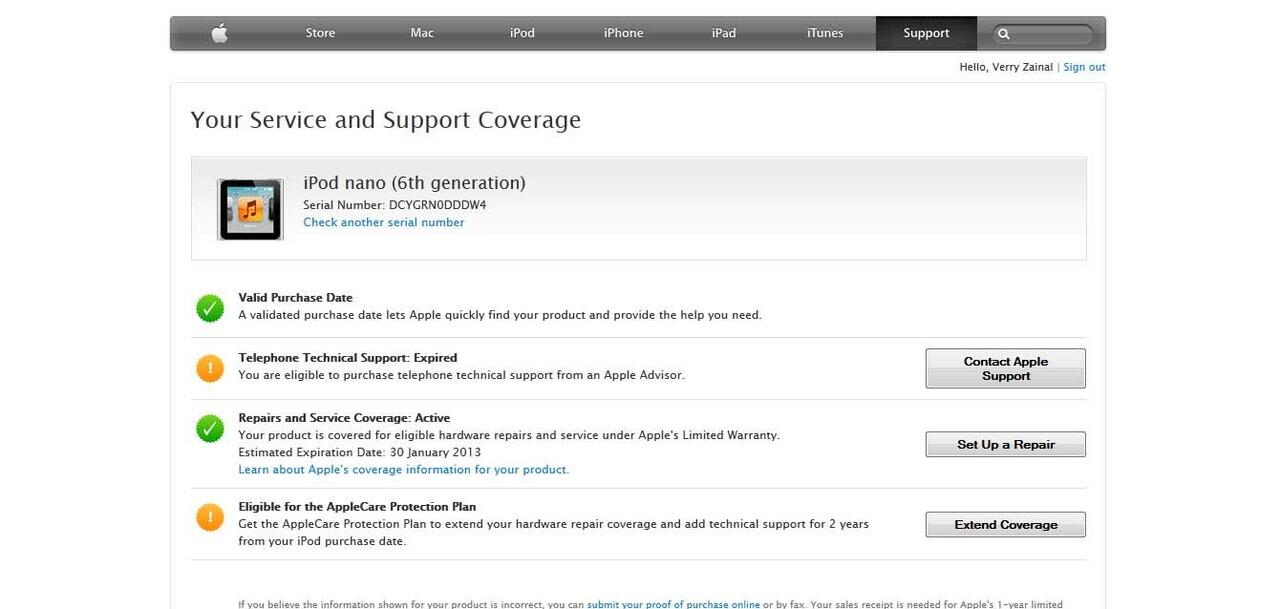1280x609 pixels.
Task: Click Repairs and Service Coverage: Active heading
Action: [344, 418]
